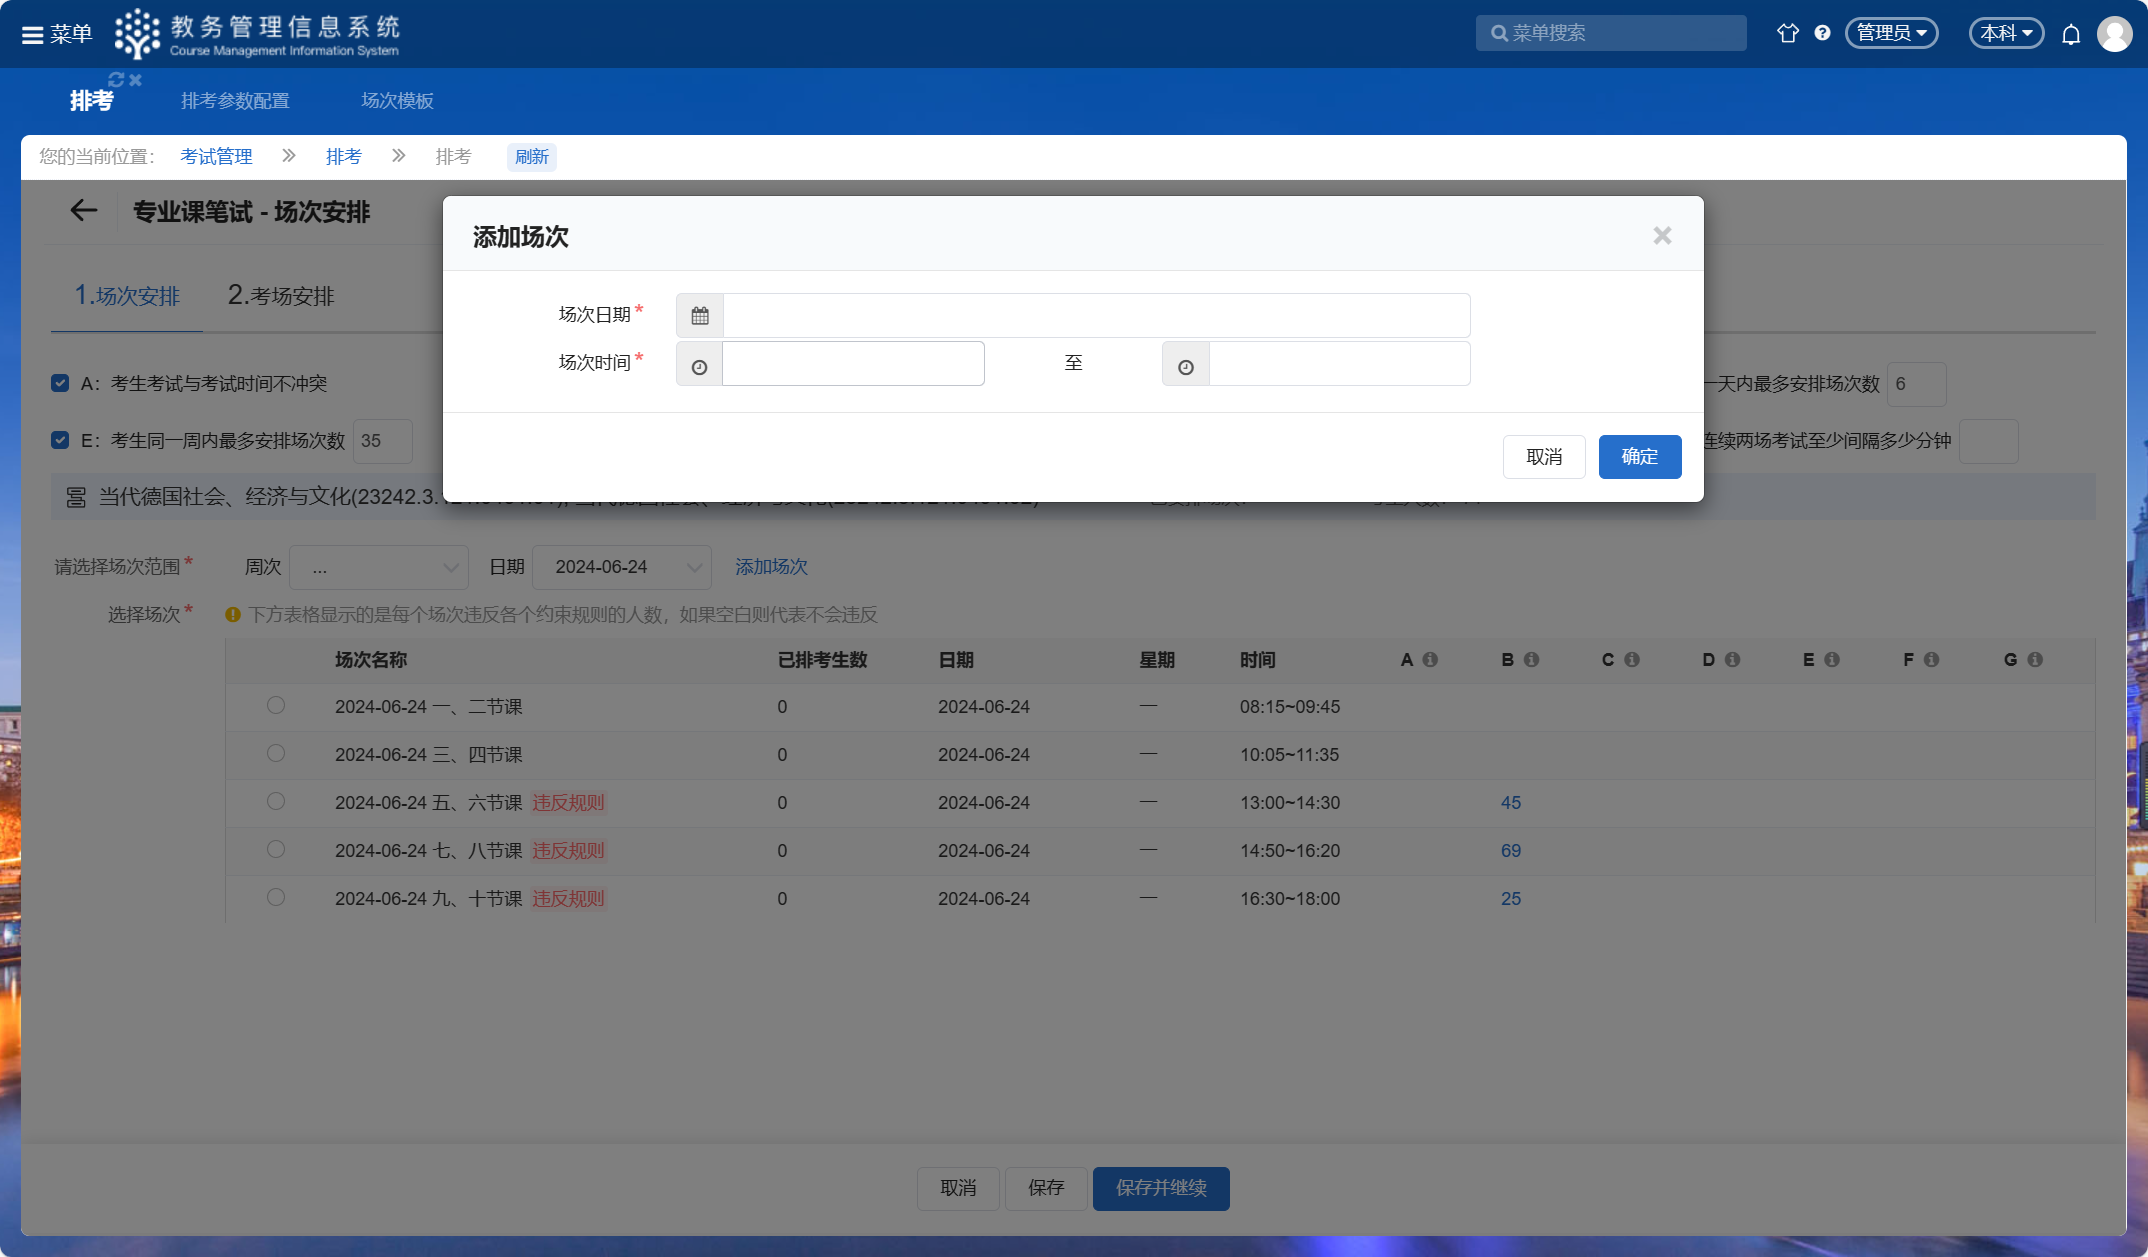Viewport: 2148px width, 1257px height.
Task: Expand the 管理员 role dropdown
Action: coord(1891,33)
